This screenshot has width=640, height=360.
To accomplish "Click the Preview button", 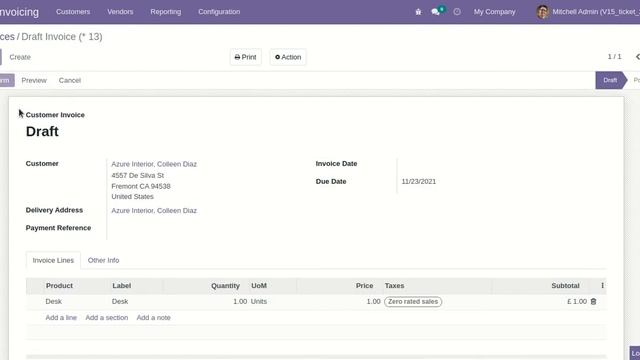I will (34, 80).
